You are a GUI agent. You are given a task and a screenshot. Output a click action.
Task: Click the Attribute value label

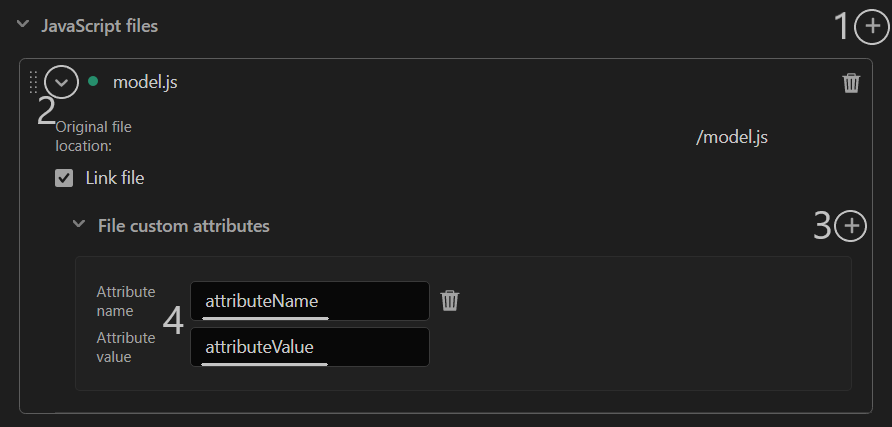(126, 347)
